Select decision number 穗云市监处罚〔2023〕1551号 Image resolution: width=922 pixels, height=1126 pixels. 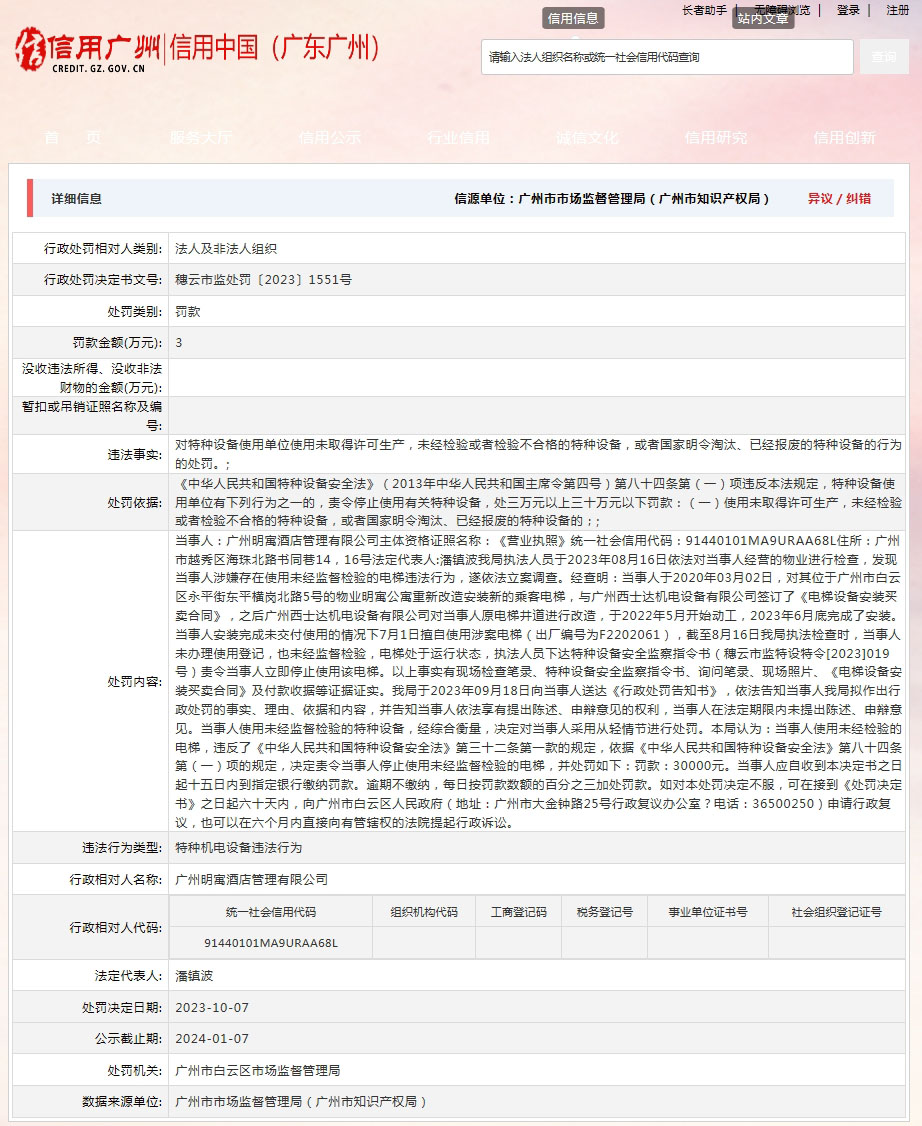(264, 280)
